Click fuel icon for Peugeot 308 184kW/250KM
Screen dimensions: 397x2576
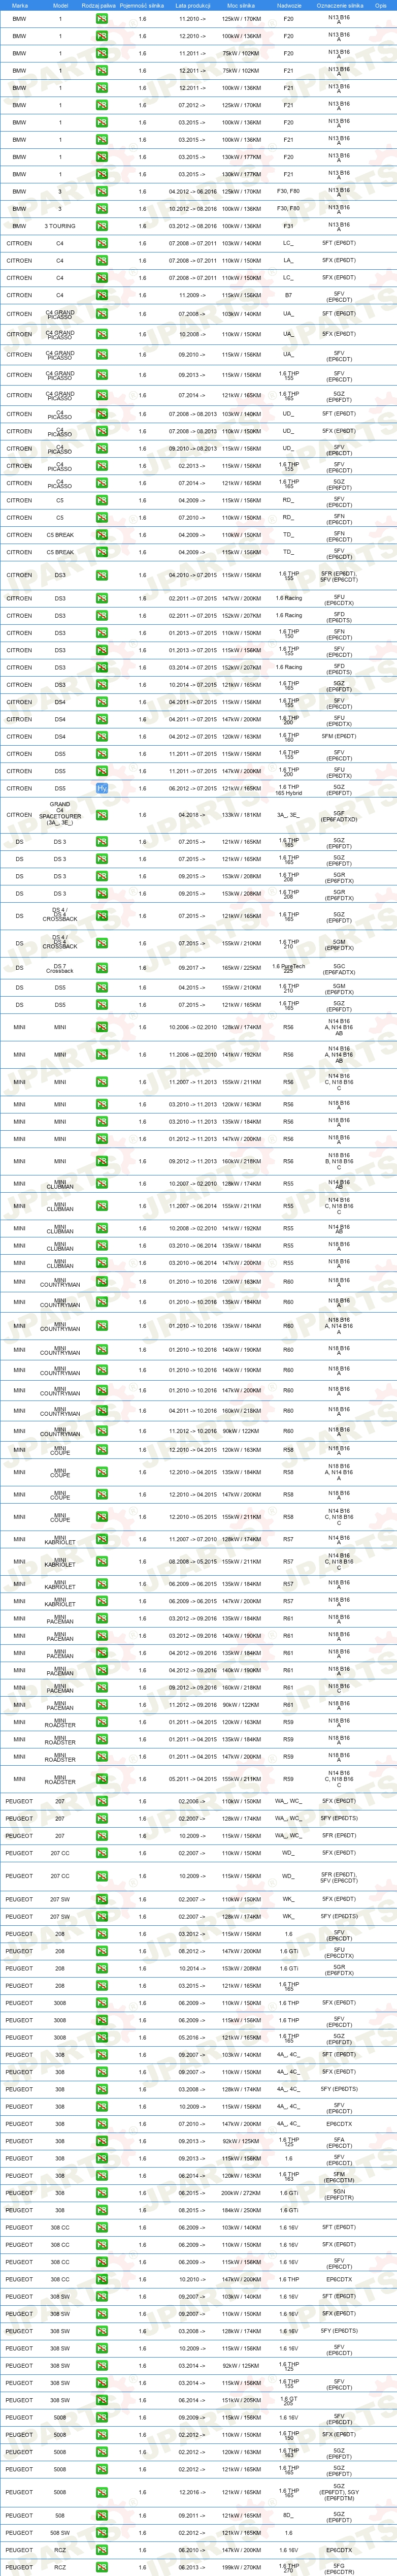coord(102,2210)
